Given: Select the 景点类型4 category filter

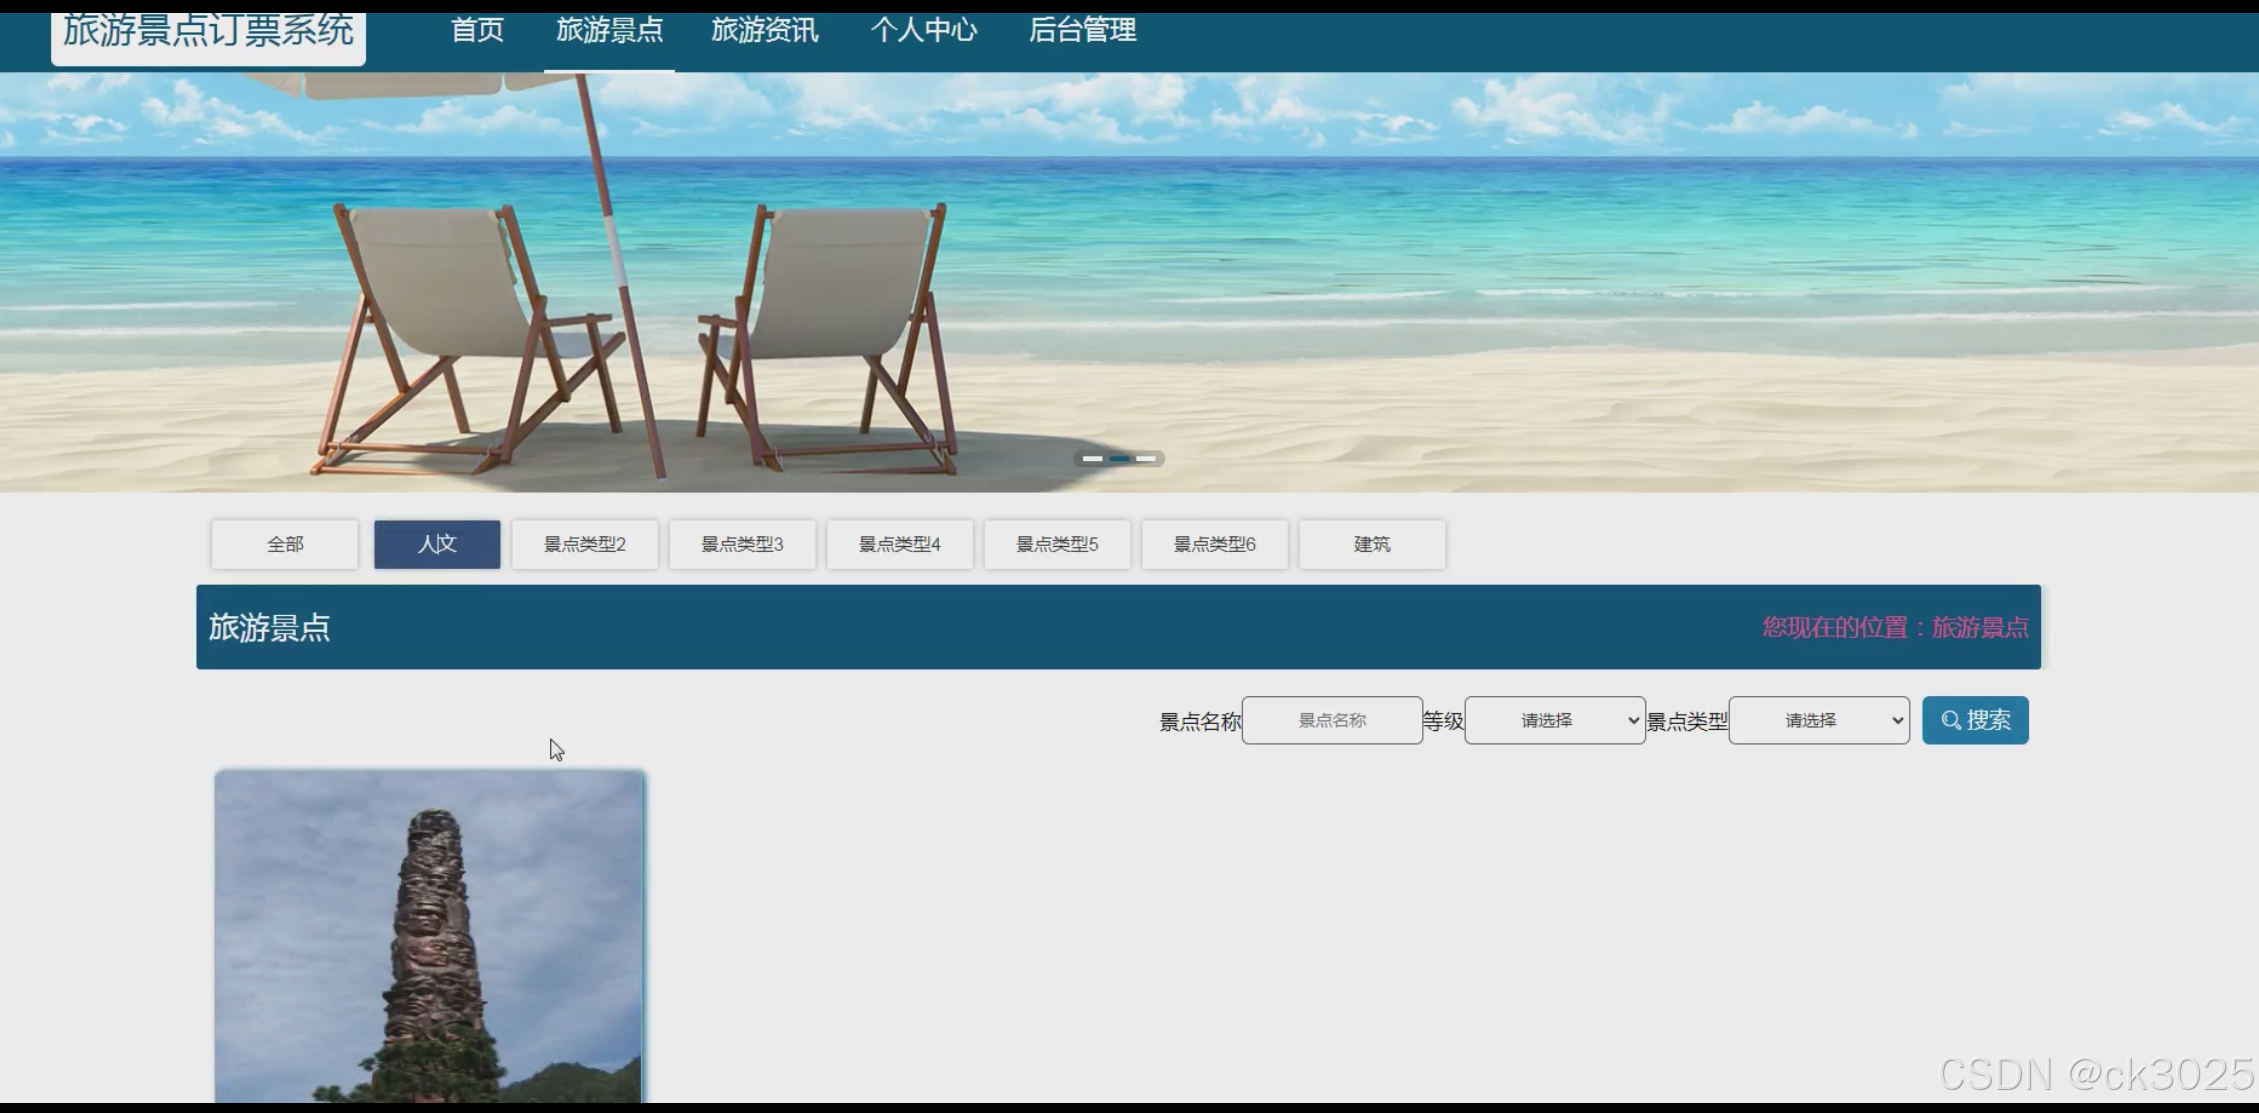Looking at the screenshot, I should (899, 544).
